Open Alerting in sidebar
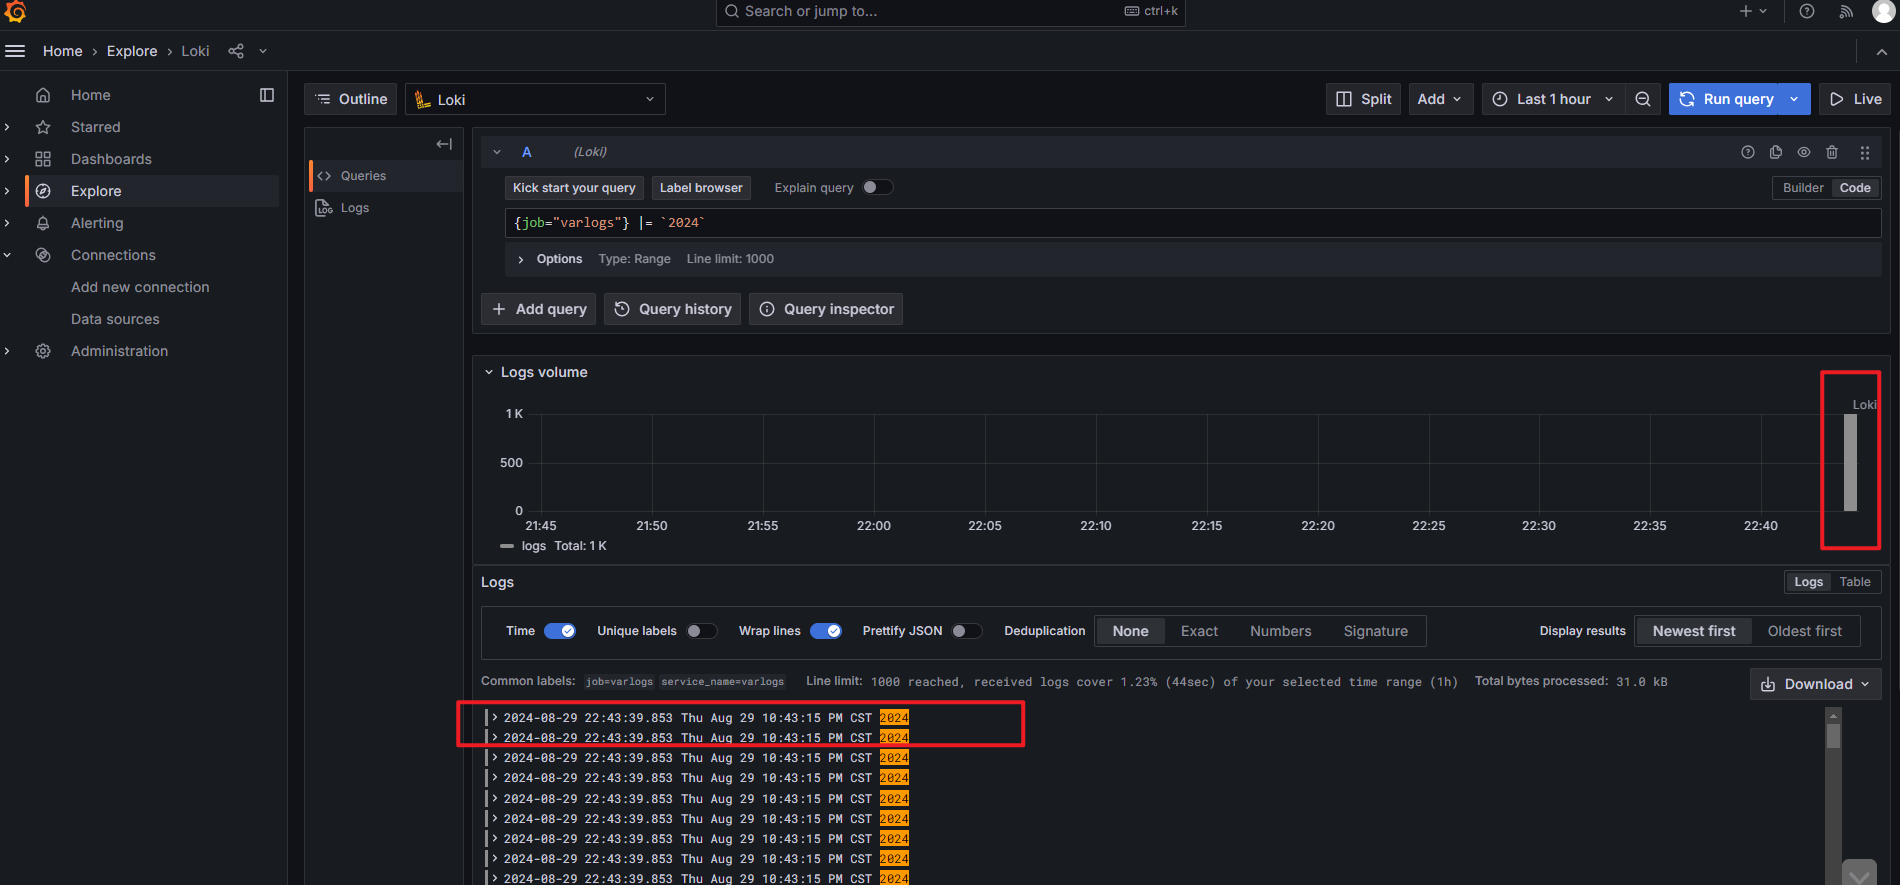Image resolution: width=1900 pixels, height=885 pixels. pyautogui.click(x=97, y=223)
